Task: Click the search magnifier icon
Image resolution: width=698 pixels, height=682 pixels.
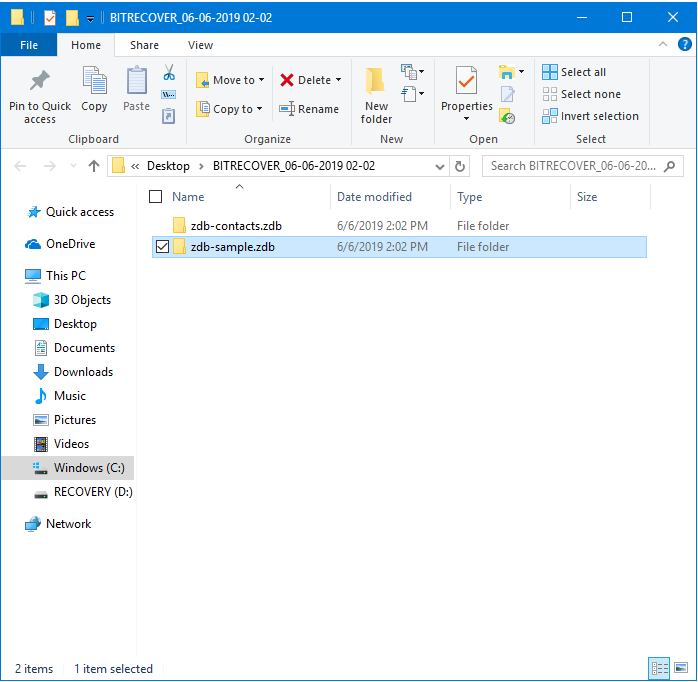Action: point(669,166)
